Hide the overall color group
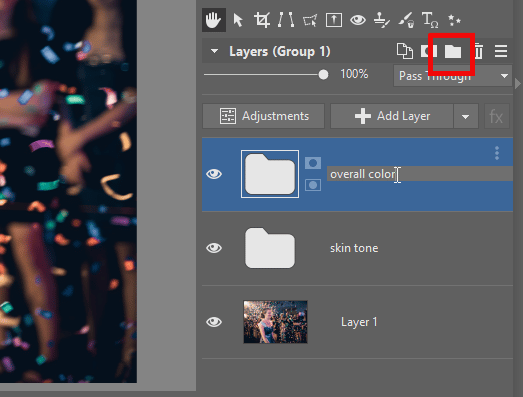This screenshot has height=397, width=523. tap(214, 174)
